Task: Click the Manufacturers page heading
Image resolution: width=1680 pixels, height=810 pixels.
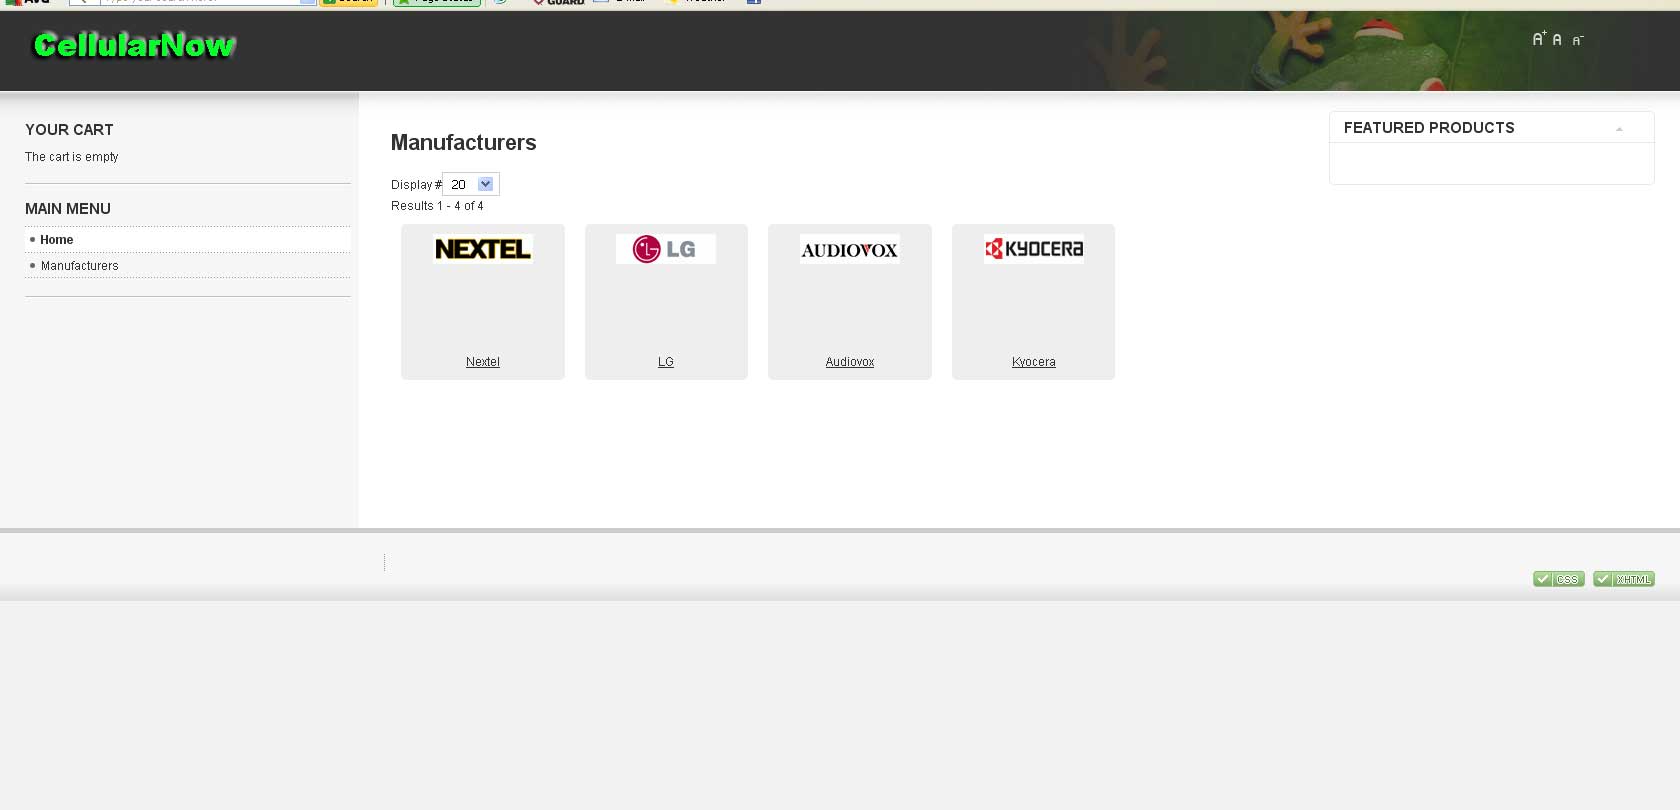Action: coord(464,143)
